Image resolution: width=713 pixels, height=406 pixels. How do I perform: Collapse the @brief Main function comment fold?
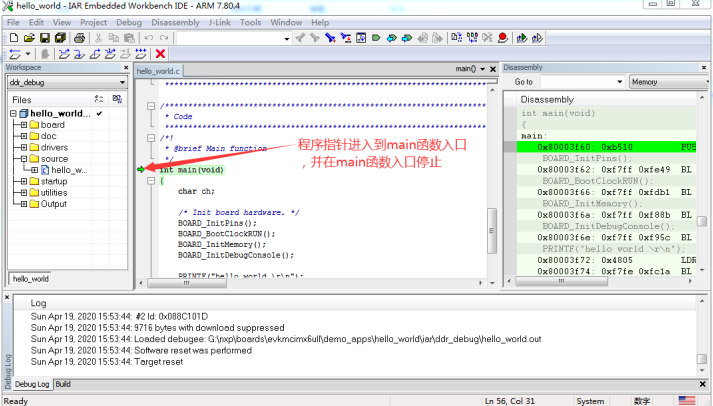151,138
